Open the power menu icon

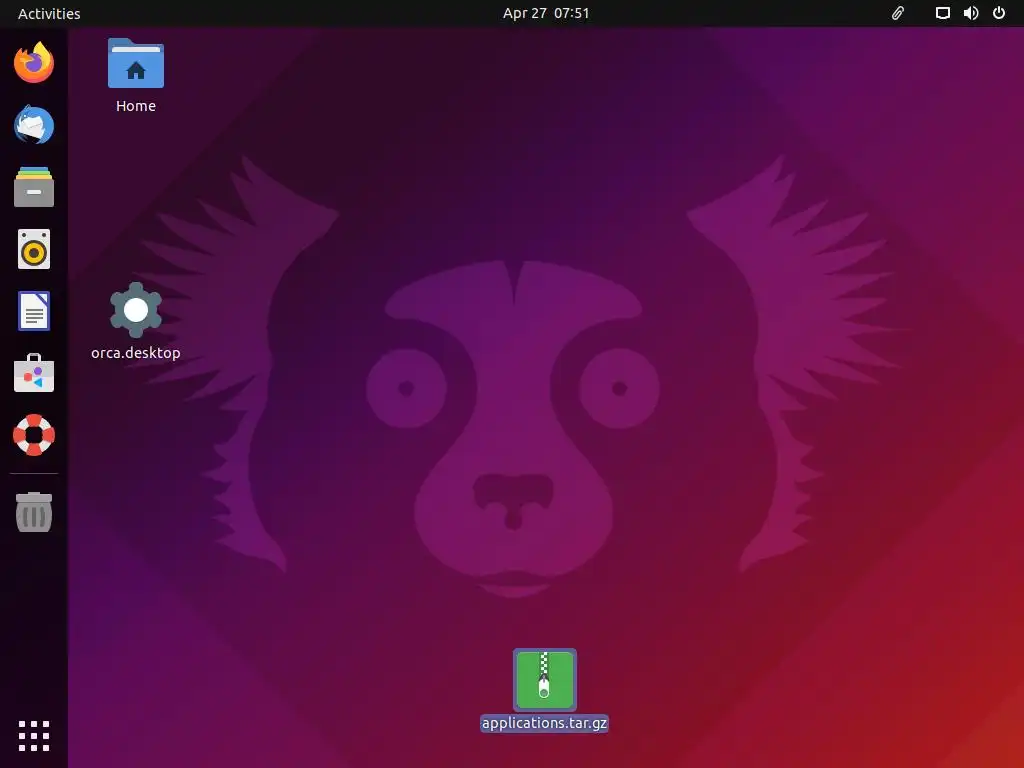pyautogui.click(x=999, y=13)
